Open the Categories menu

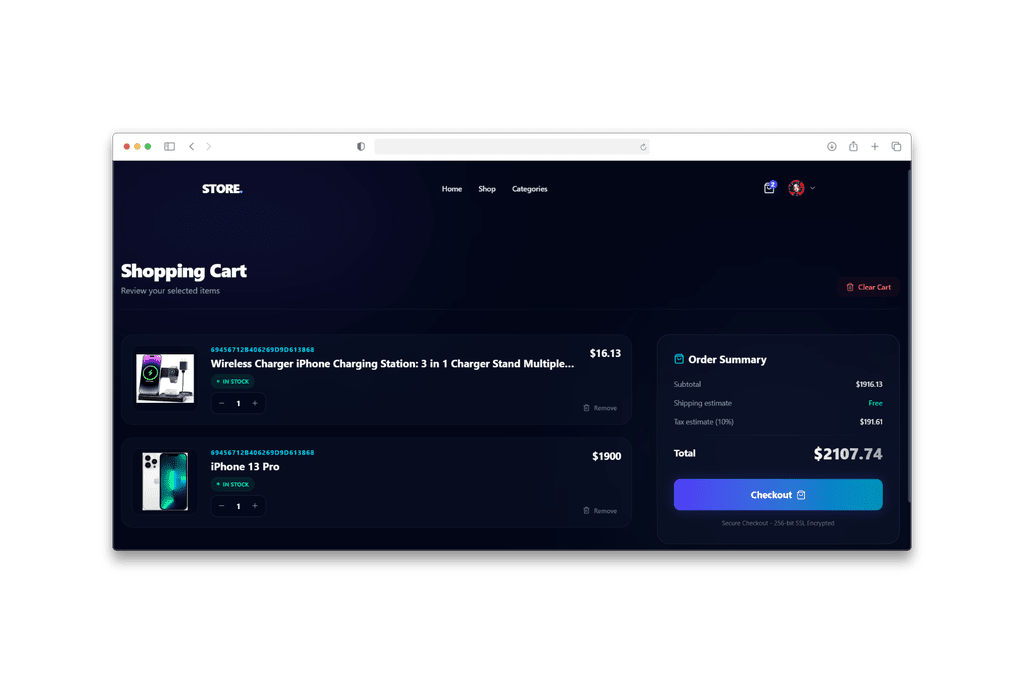click(x=530, y=189)
